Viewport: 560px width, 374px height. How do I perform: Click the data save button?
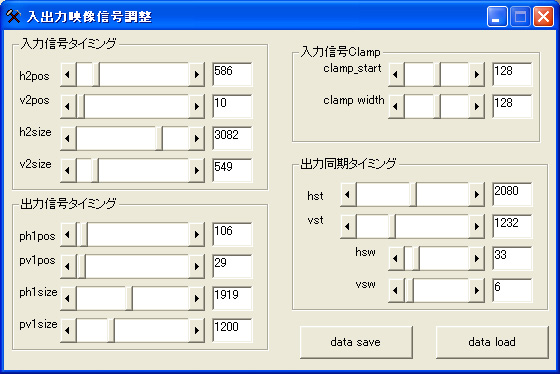(x=356, y=342)
